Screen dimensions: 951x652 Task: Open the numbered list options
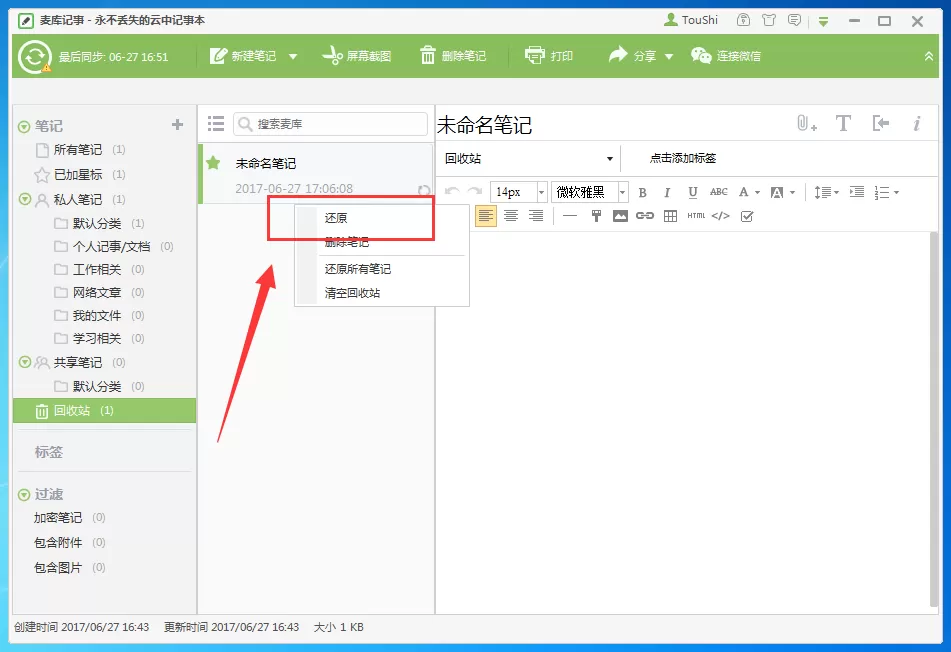point(886,193)
